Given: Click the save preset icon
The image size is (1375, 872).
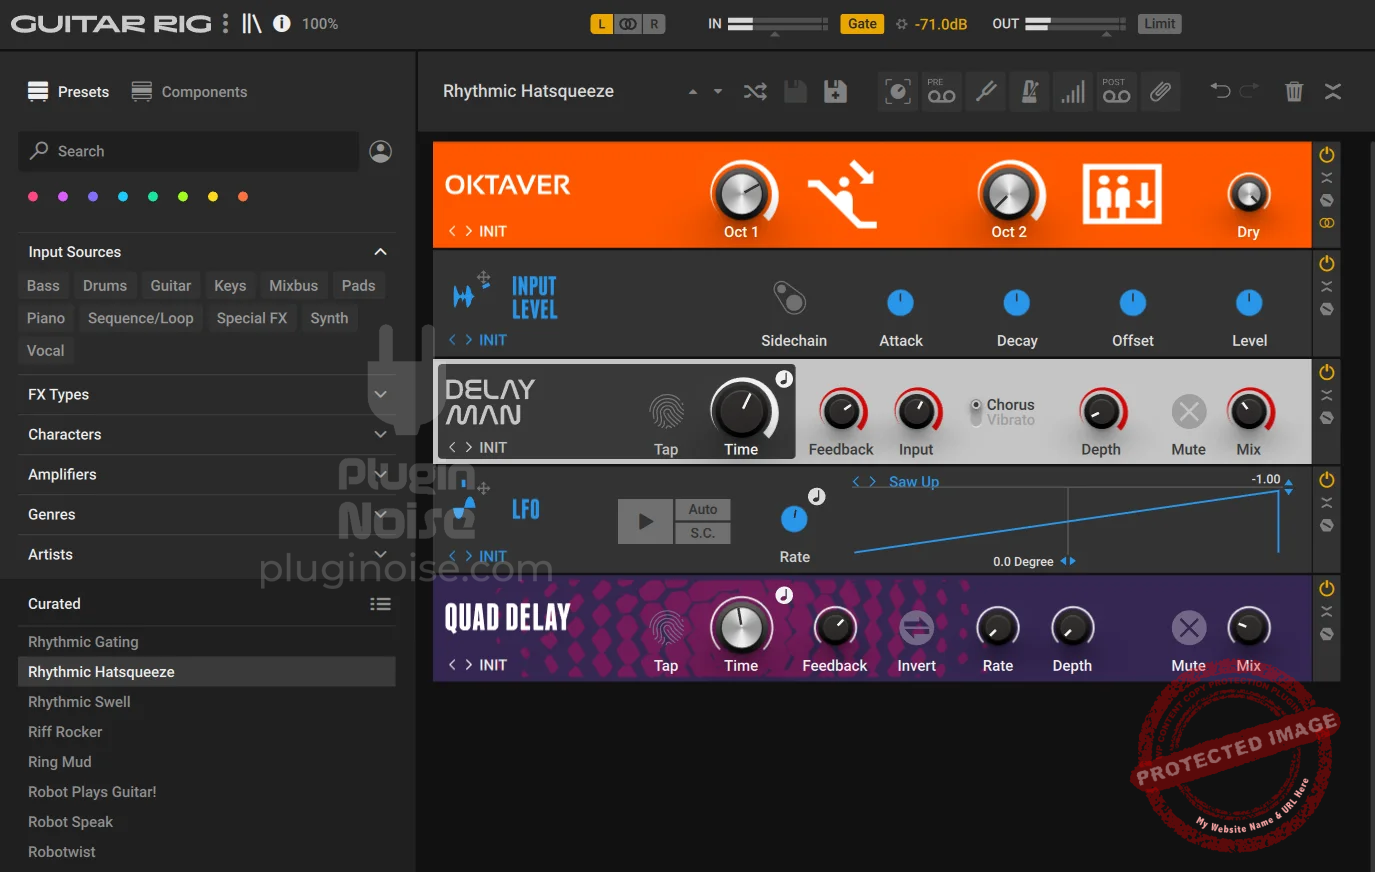Looking at the screenshot, I should point(795,92).
